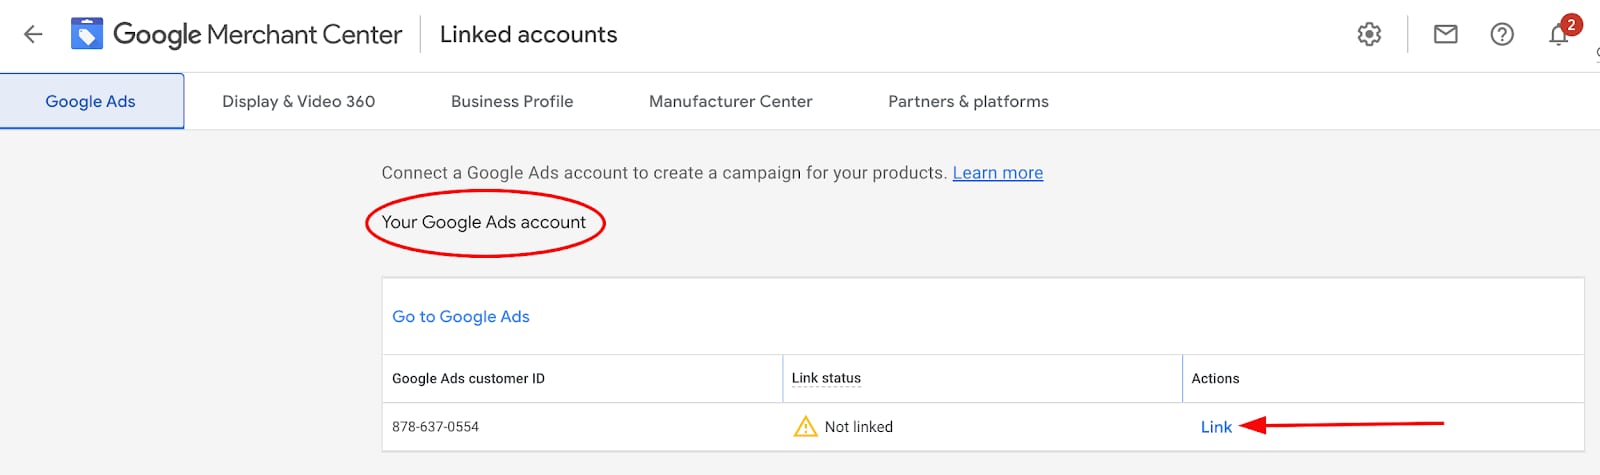Viewport: 1600px width, 475px height.
Task: Click the Go to Google Ads link
Action: click(461, 317)
